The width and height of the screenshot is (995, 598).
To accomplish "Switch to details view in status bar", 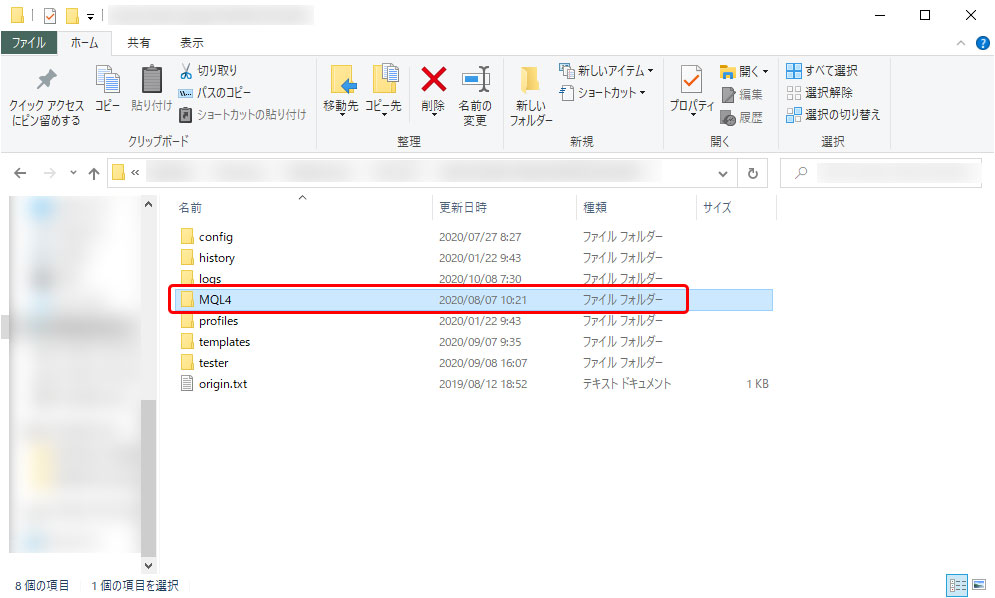I will [x=955, y=585].
